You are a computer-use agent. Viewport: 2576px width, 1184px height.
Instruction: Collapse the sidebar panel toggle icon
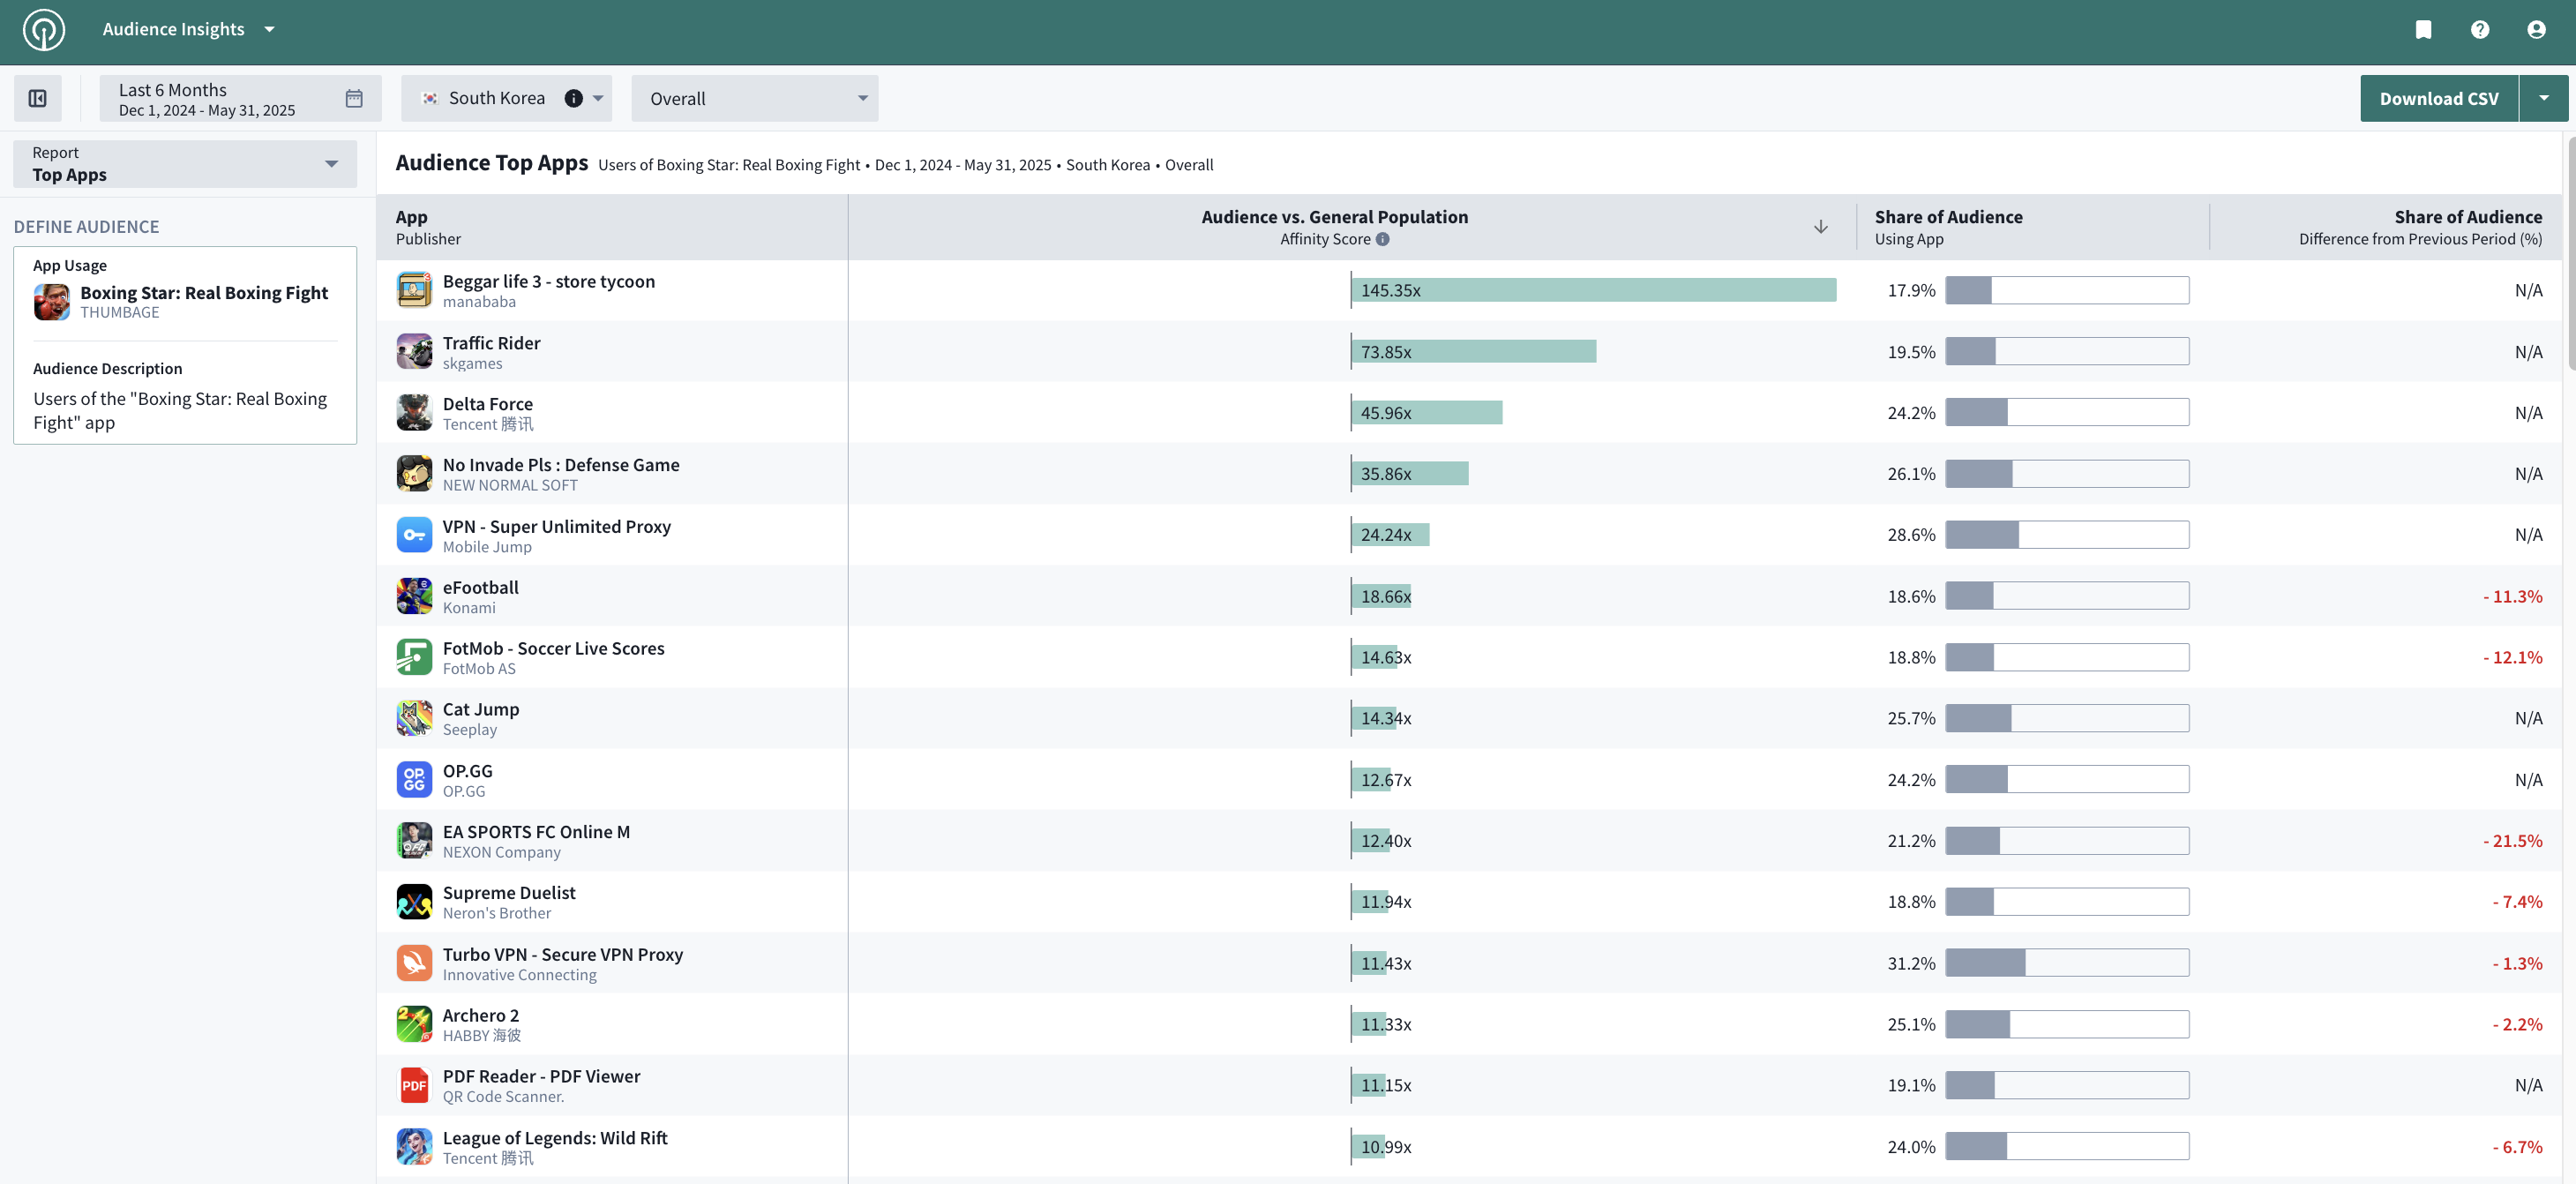coord(38,98)
